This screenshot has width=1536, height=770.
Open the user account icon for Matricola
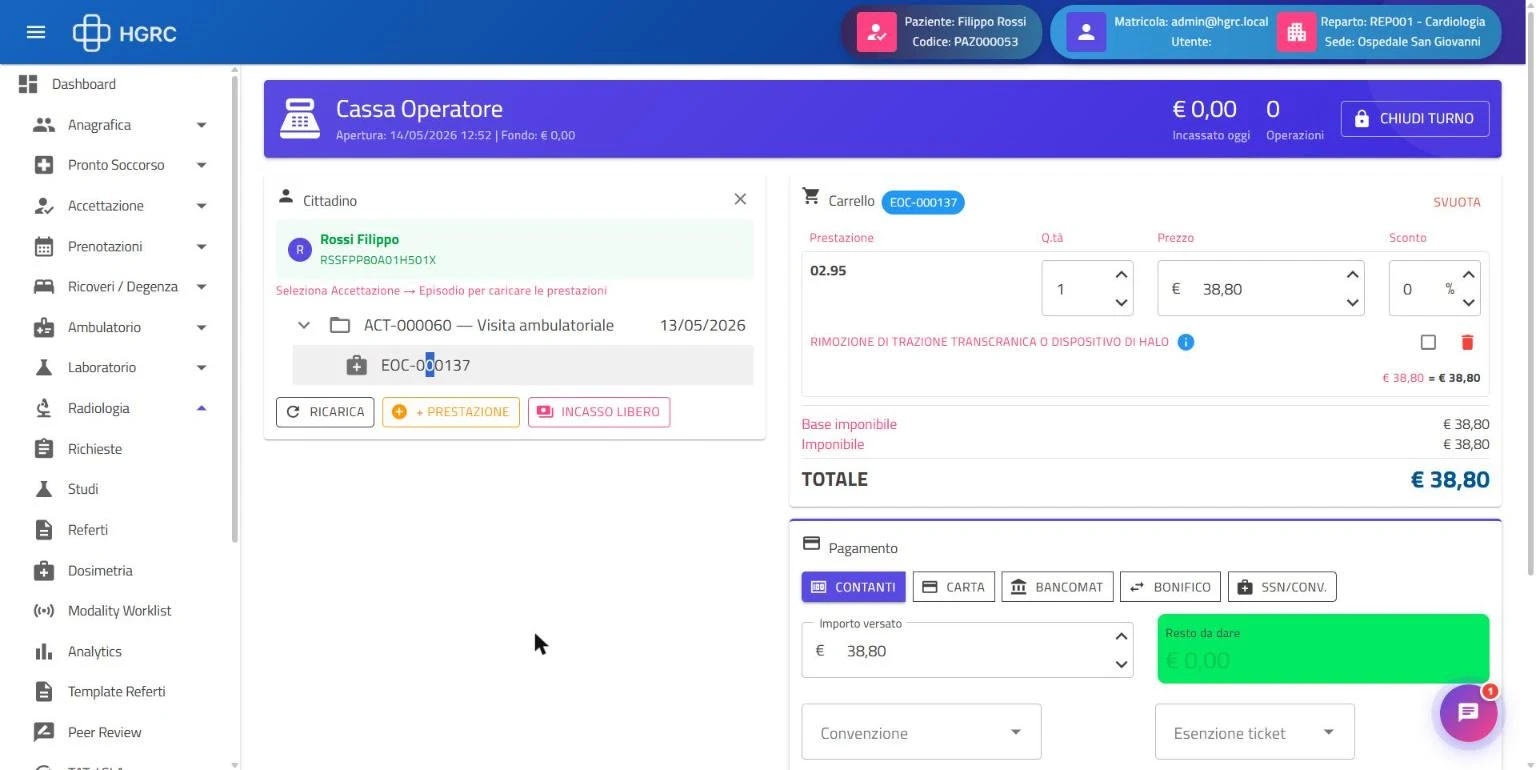point(1085,32)
